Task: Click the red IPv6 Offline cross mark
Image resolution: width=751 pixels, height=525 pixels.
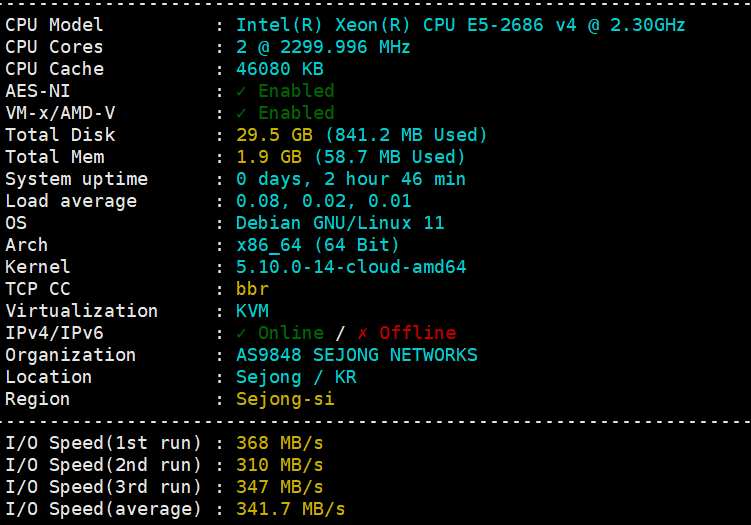Action: [x=363, y=333]
